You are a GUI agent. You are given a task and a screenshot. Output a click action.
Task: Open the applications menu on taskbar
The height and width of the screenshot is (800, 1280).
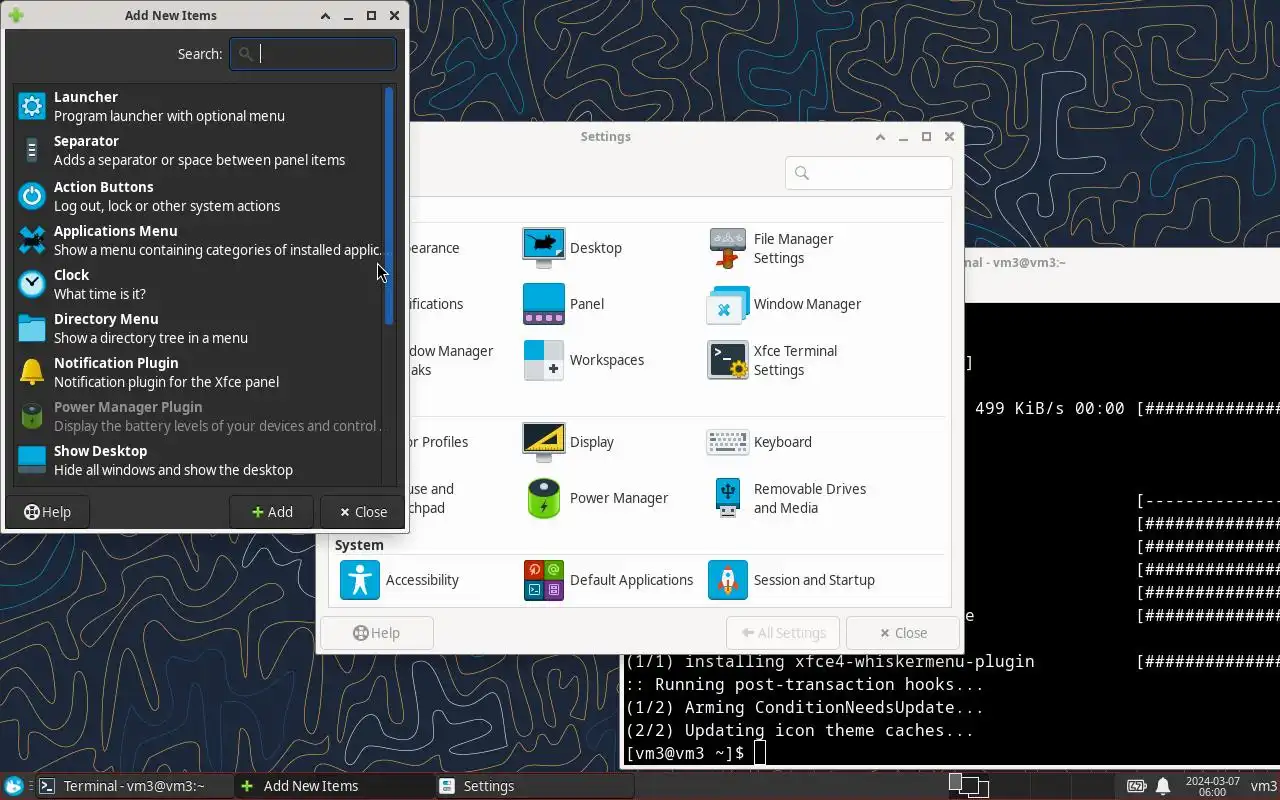(14, 786)
